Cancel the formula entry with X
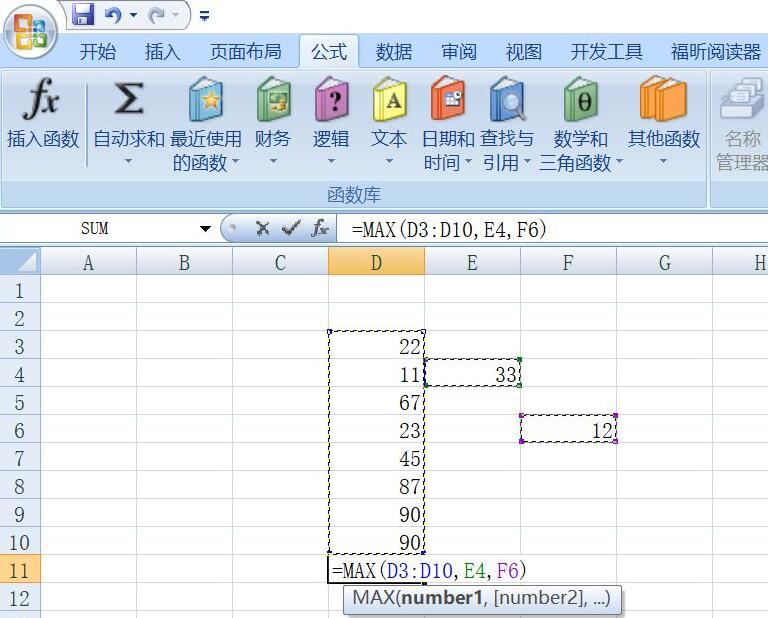This screenshot has height=618, width=768. [263, 228]
